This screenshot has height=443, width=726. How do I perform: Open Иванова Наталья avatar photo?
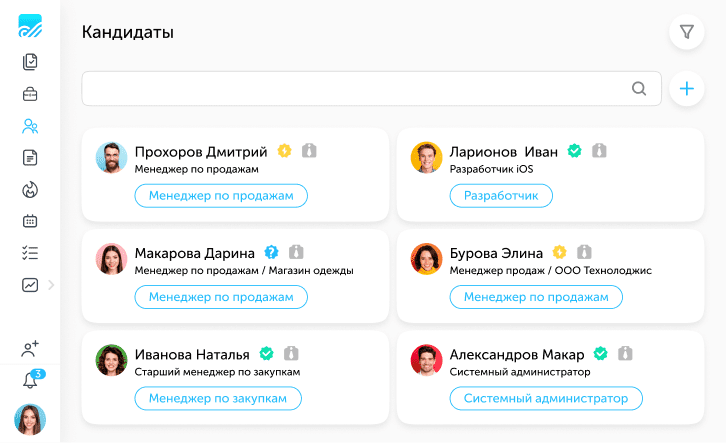tap(111, 360)
